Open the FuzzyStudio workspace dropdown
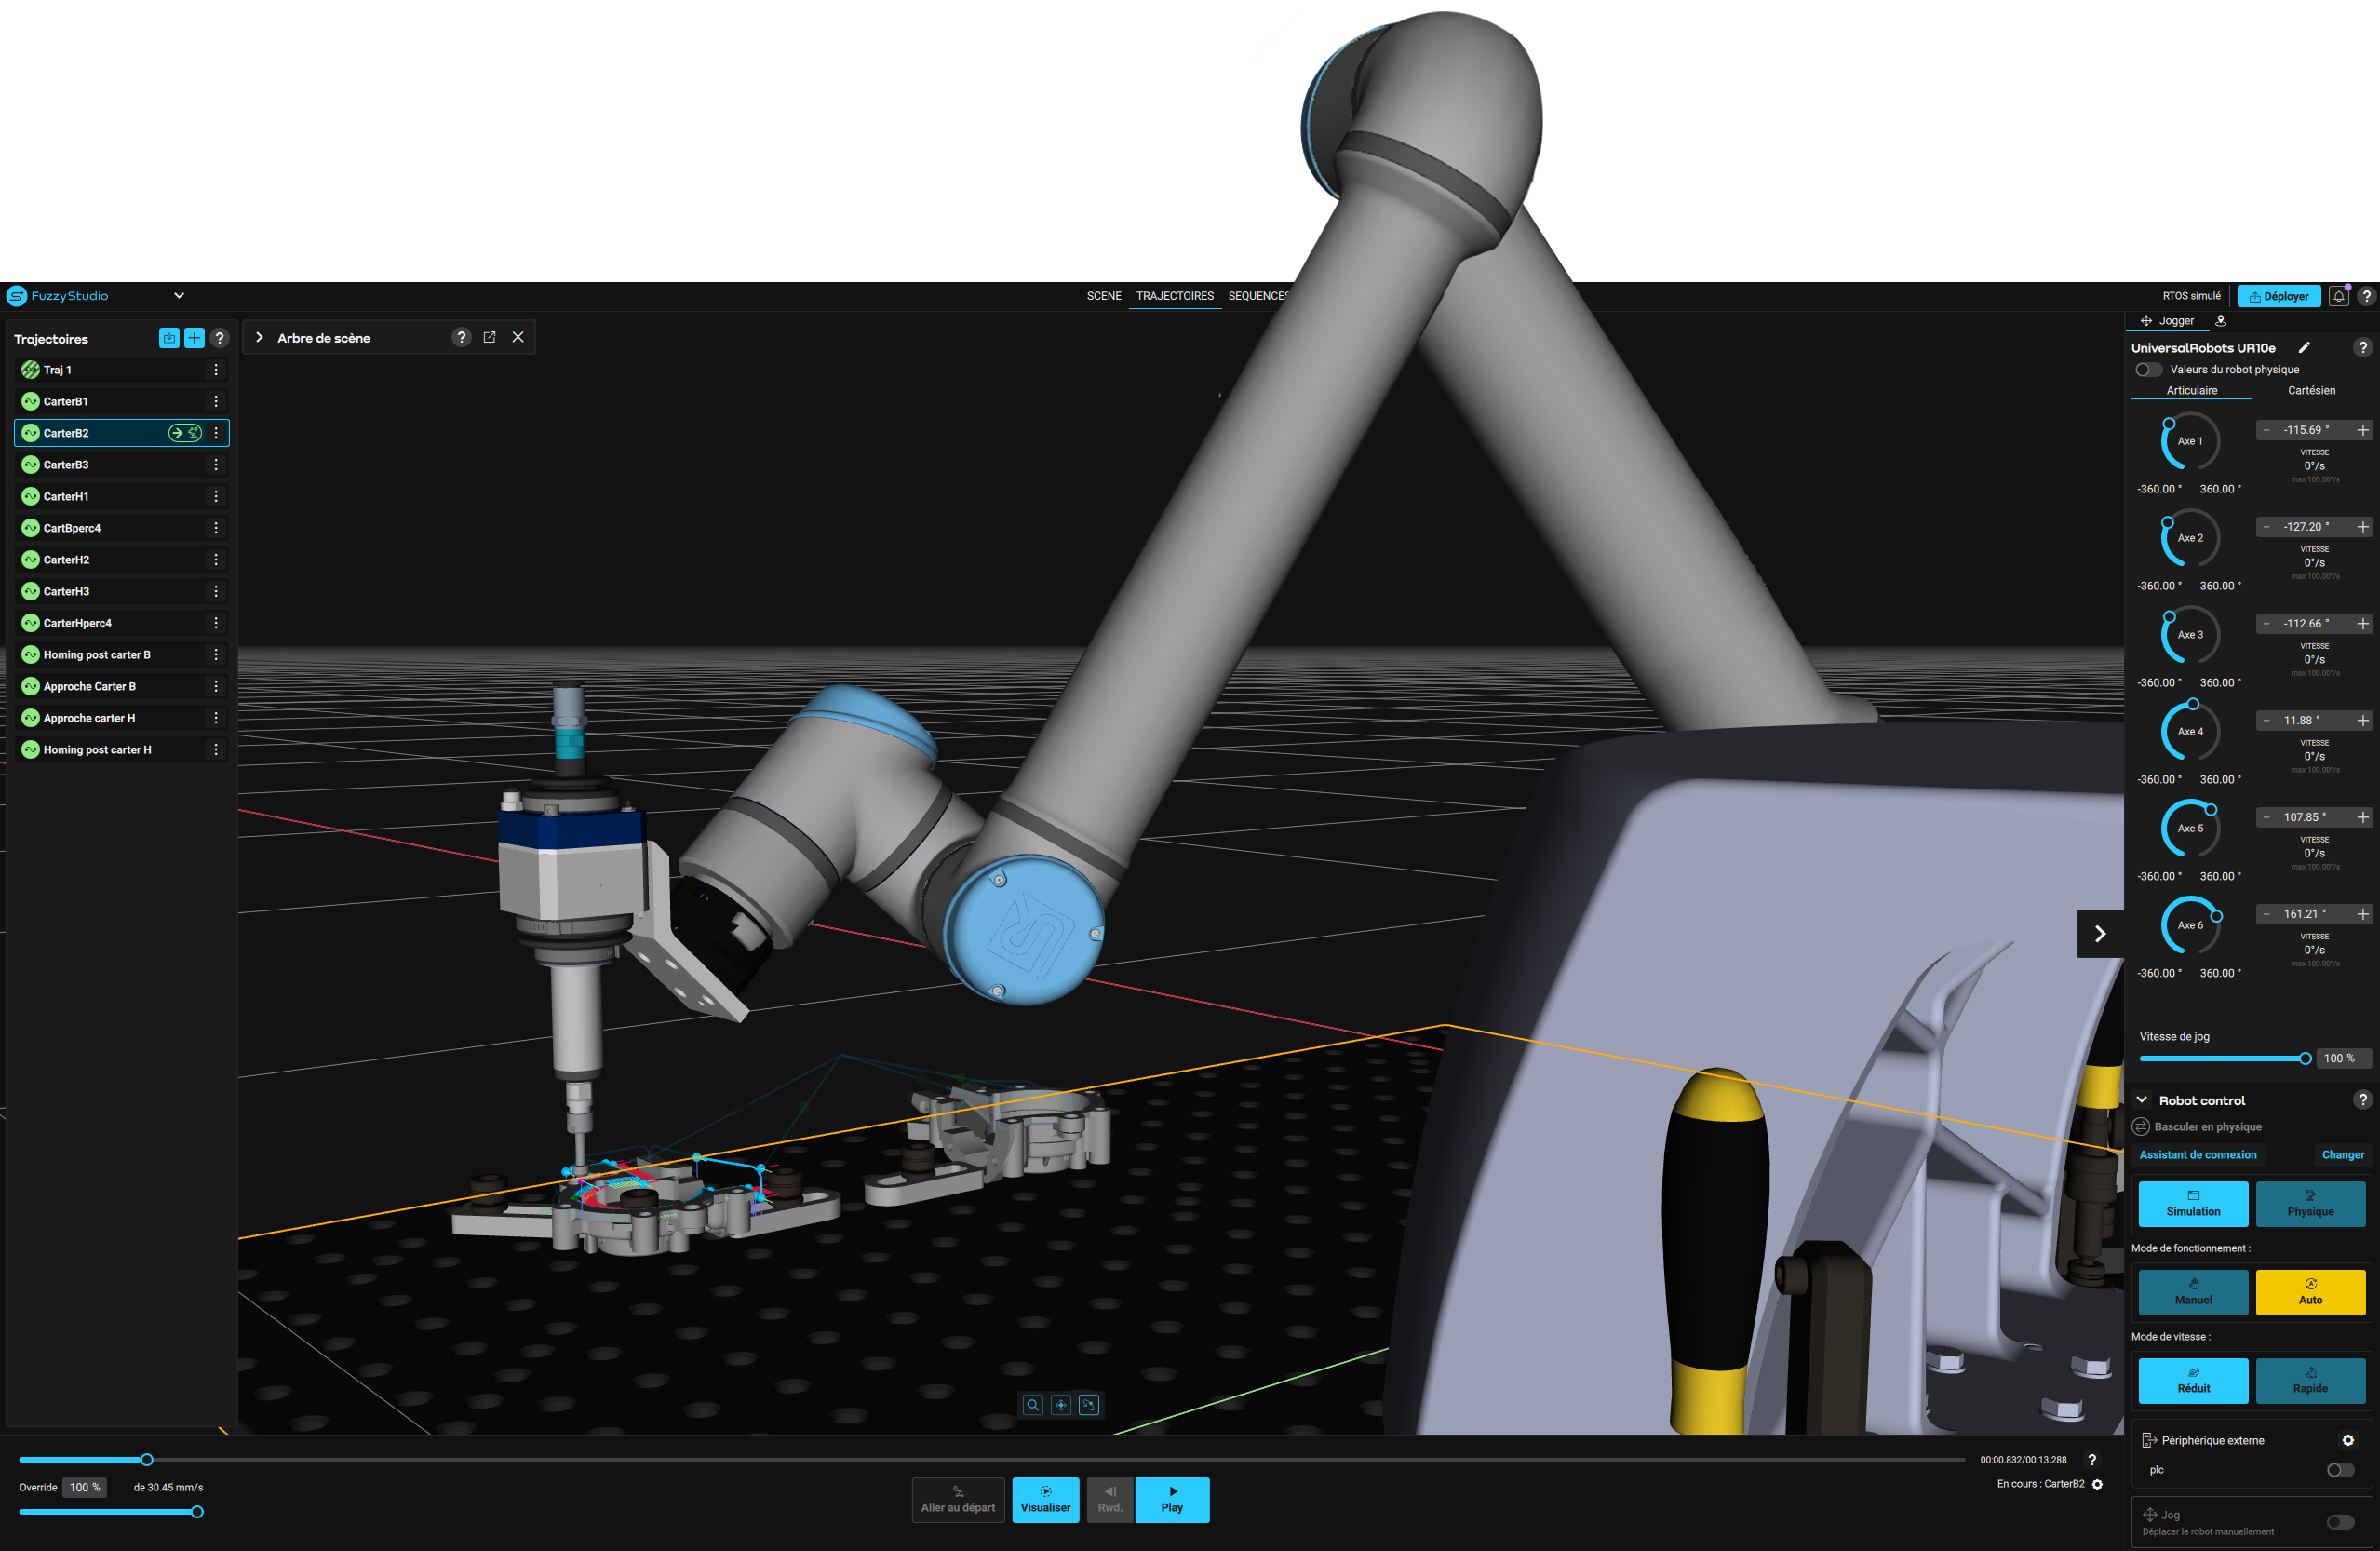Screen dimensions: 2380x1551 click(x=179, y=295)
